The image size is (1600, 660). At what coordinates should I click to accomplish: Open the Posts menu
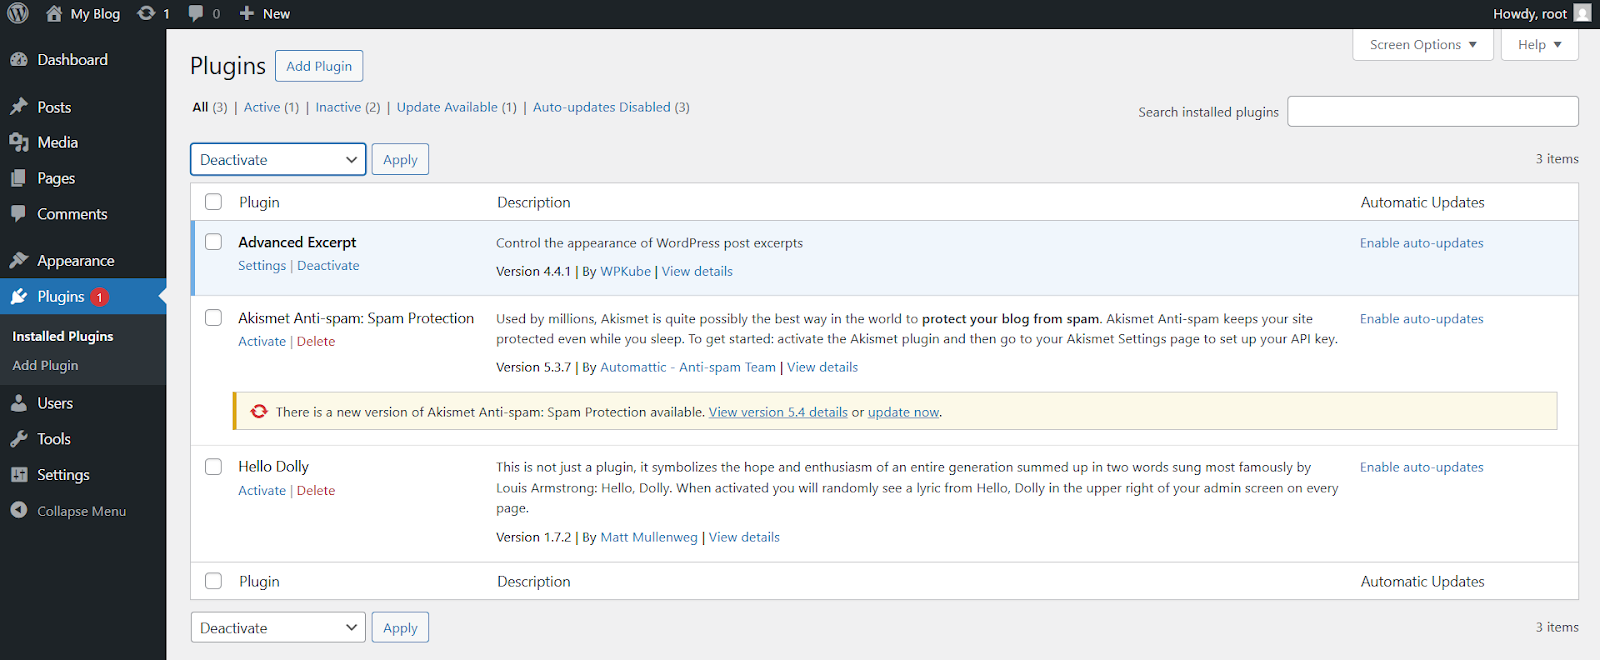coord(54,107)
